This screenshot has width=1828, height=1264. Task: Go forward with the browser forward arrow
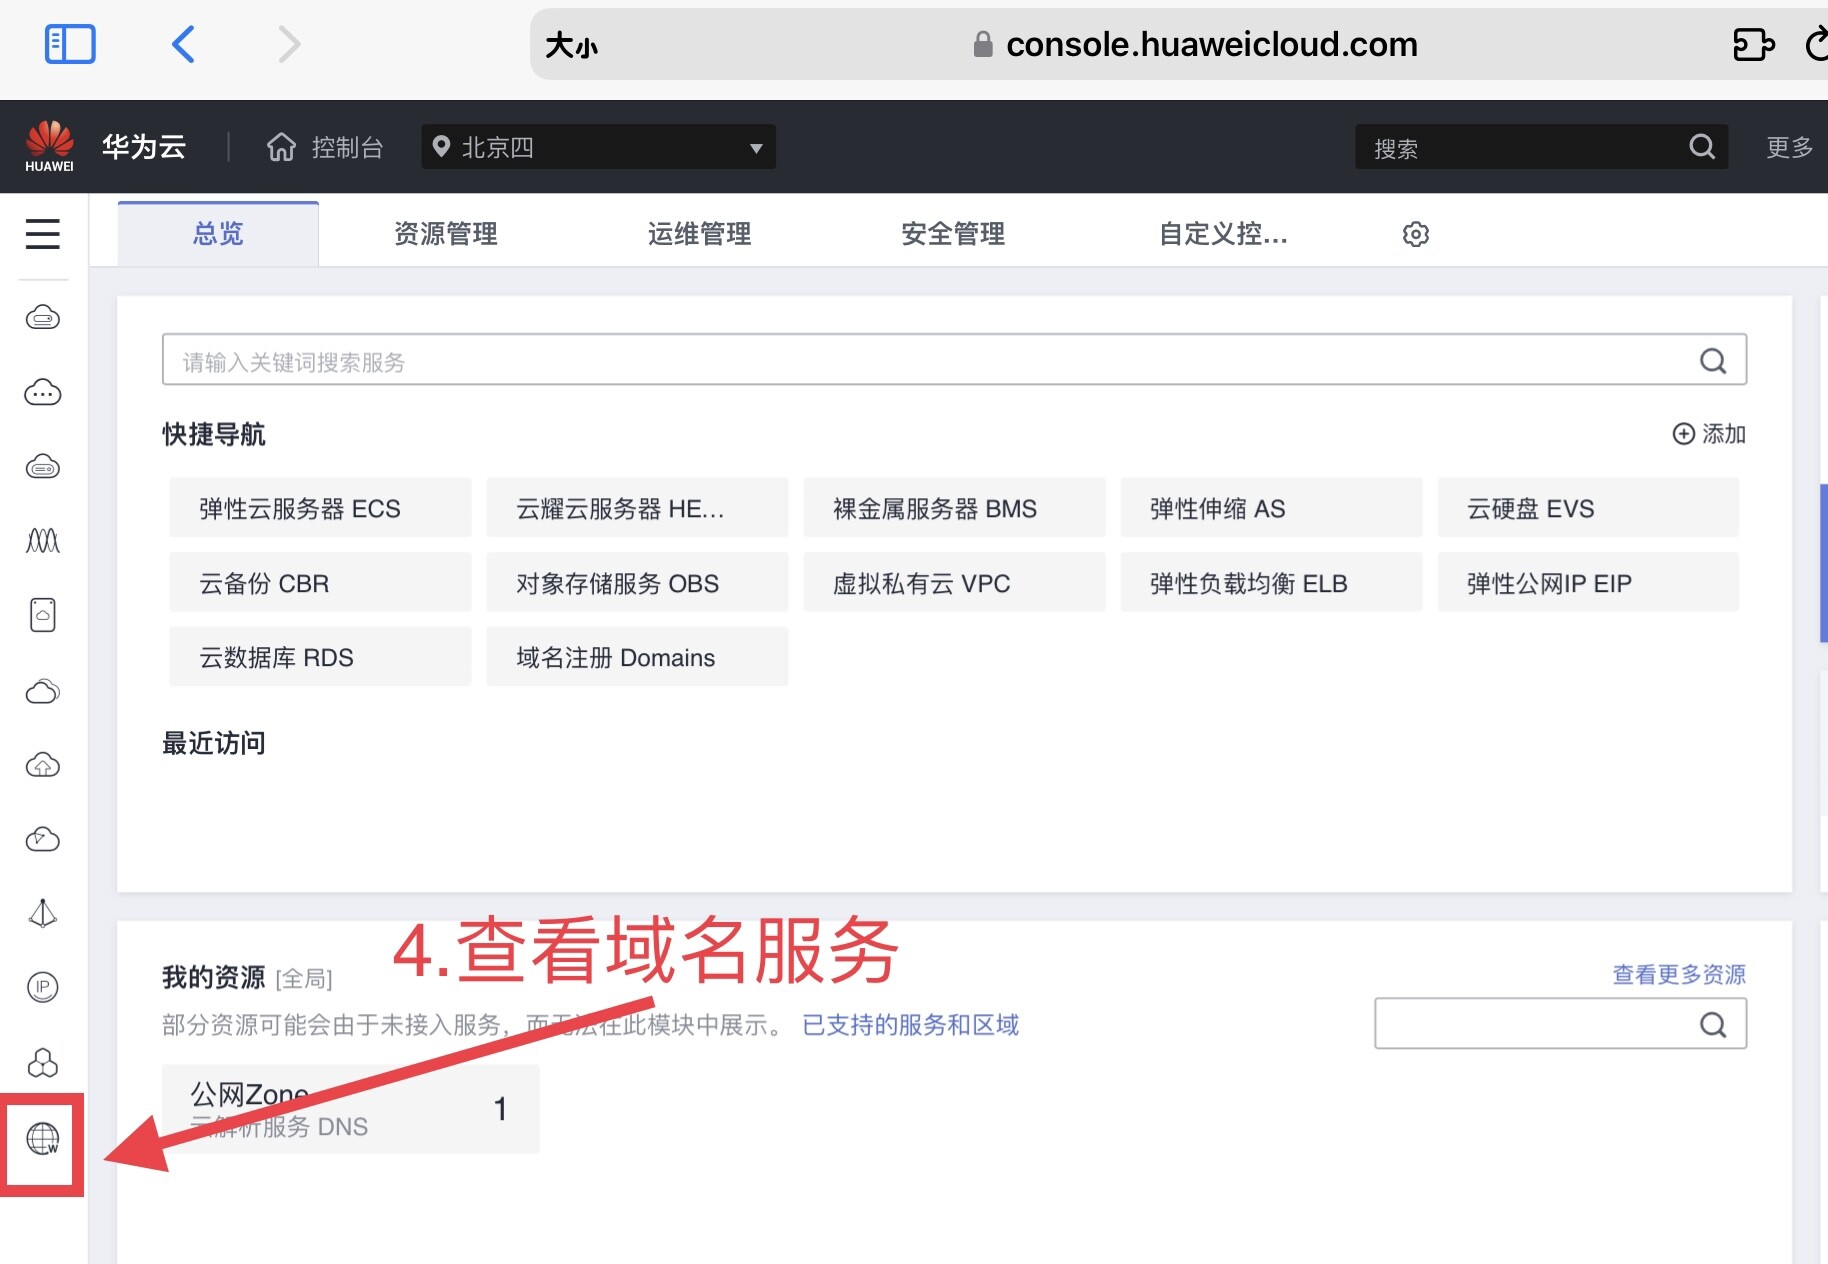pos(289,44)
